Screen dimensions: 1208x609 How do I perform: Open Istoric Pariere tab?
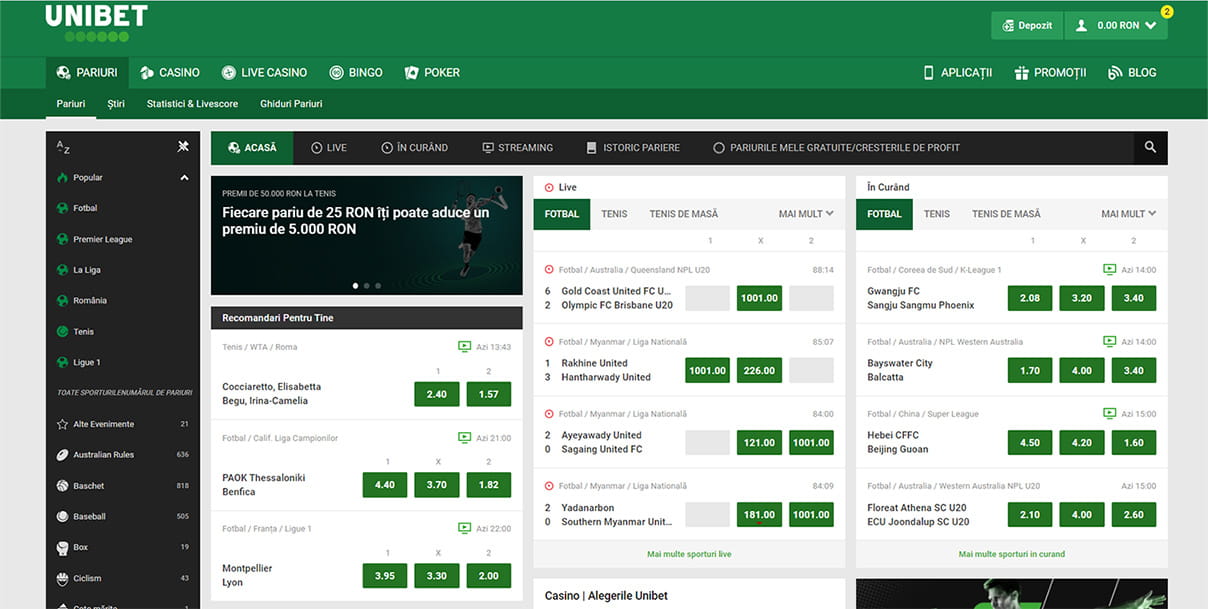633,147
